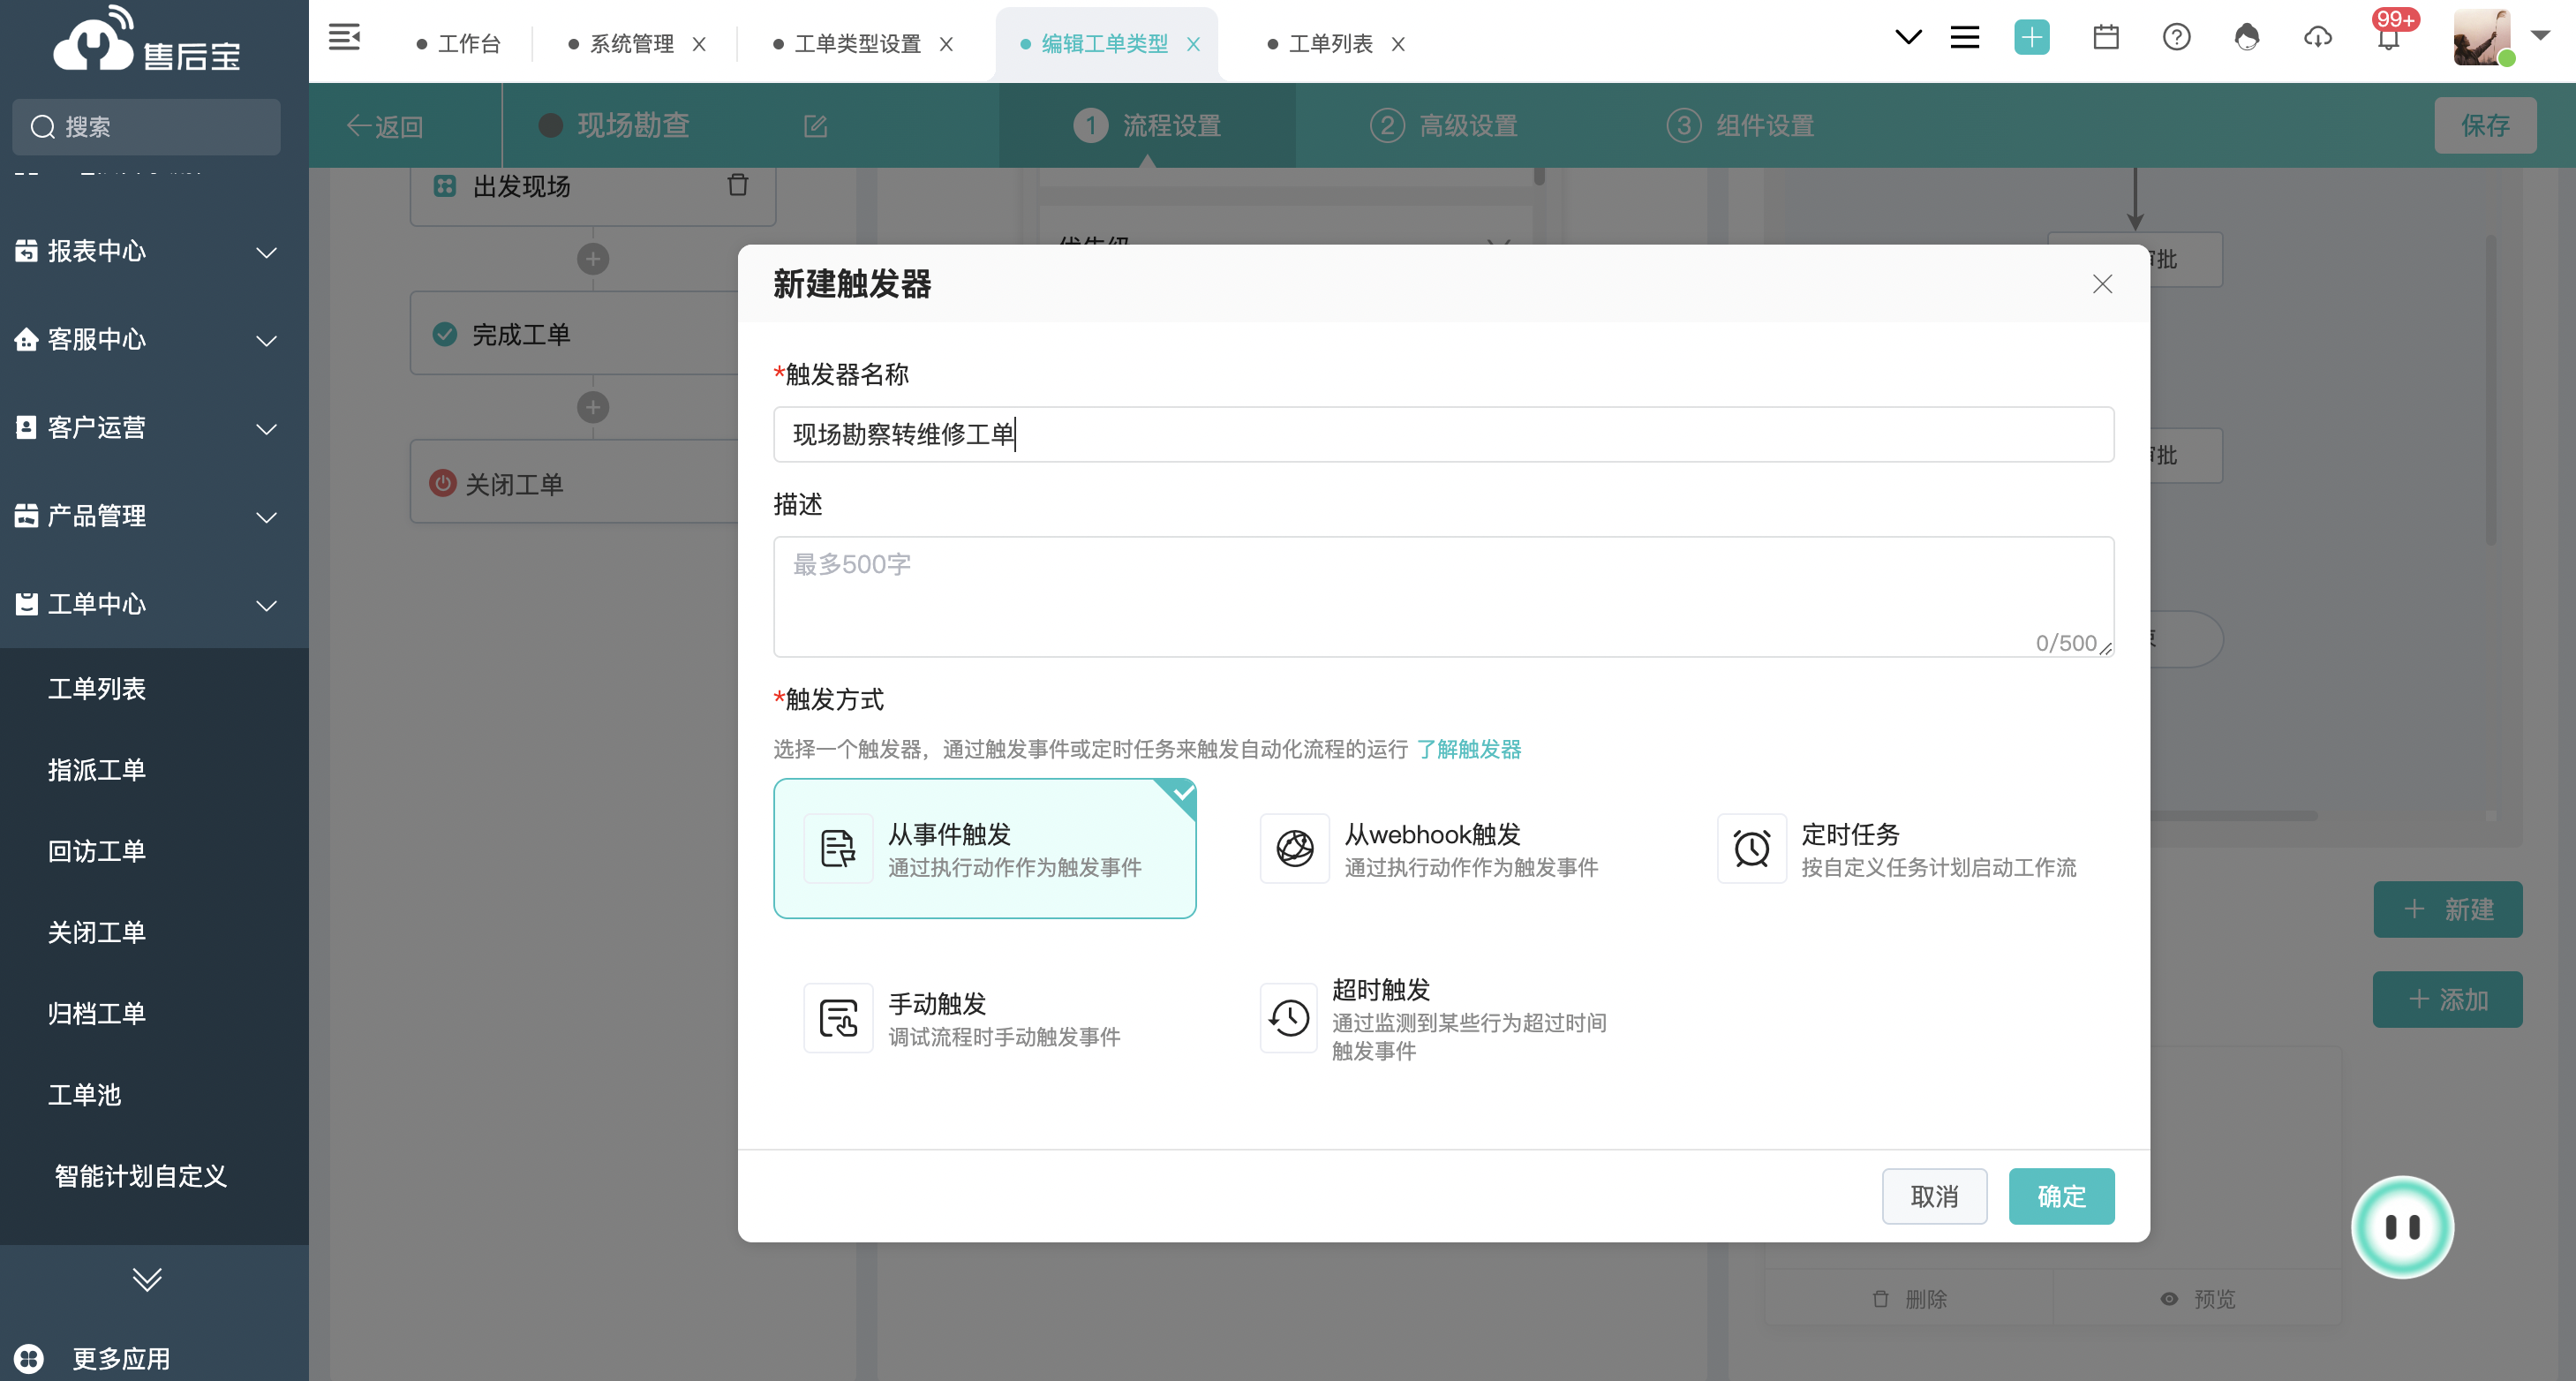This screenshot has width=2576, height=1381.
Task: Close the 工单类型设置 tab
Action: click(946, 44)
